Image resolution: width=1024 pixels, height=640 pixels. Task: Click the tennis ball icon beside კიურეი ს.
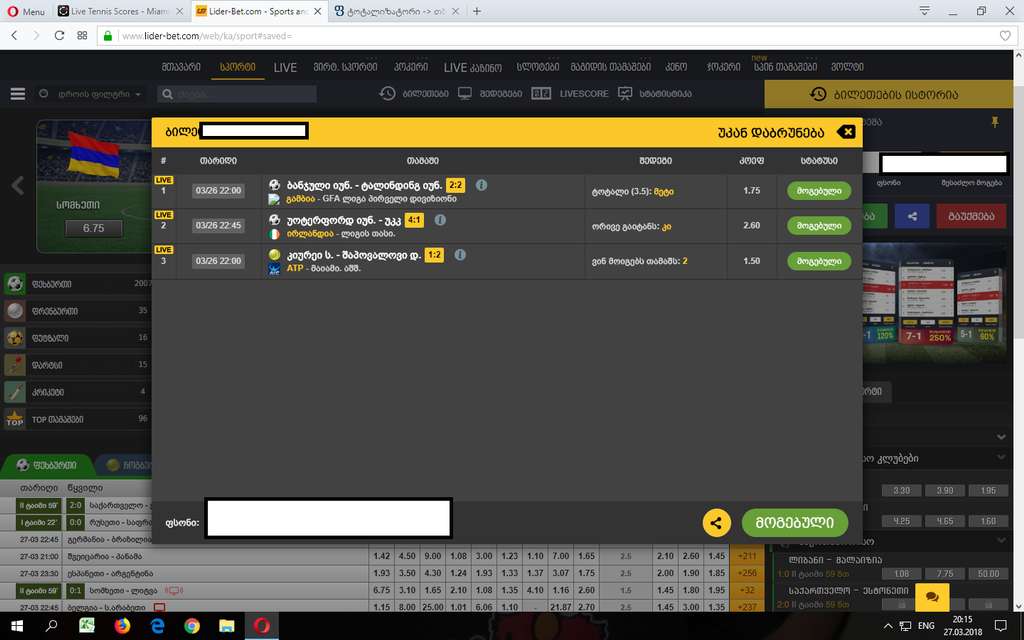click(x=274, y=255)
